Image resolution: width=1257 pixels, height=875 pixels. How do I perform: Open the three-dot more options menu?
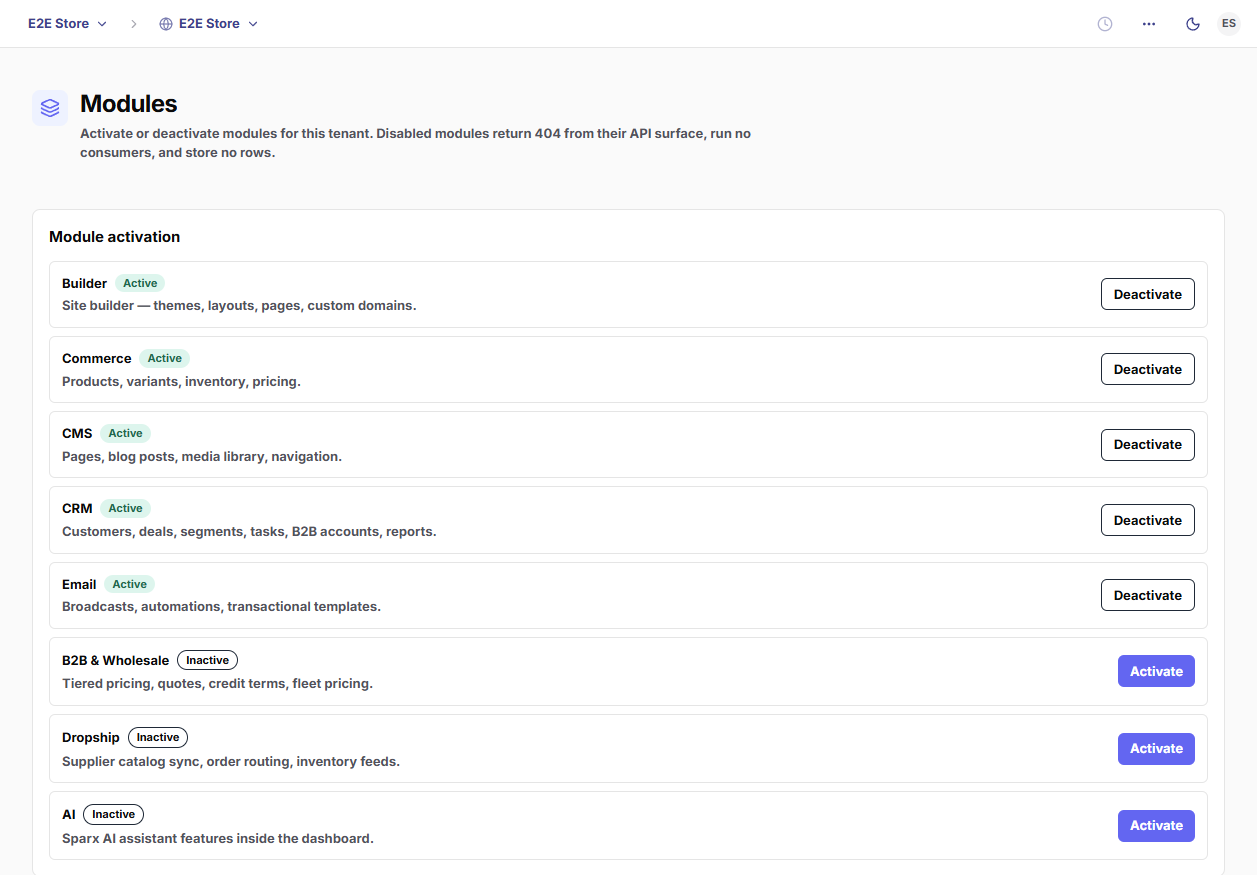(1149, 24)
